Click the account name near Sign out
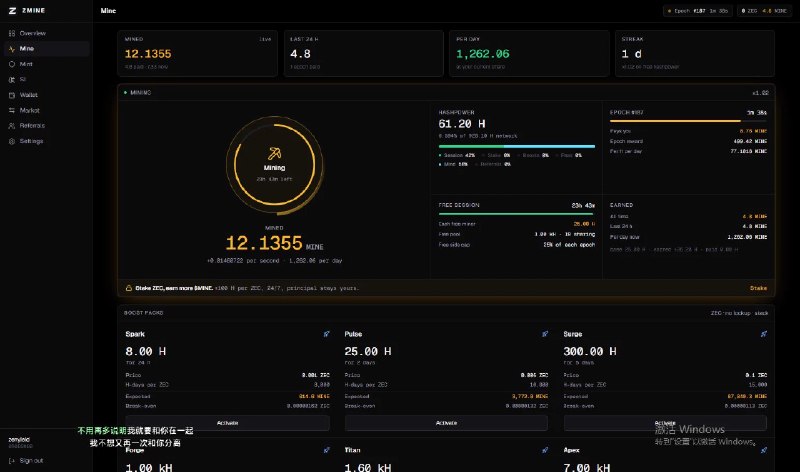 tap(19, 439)
